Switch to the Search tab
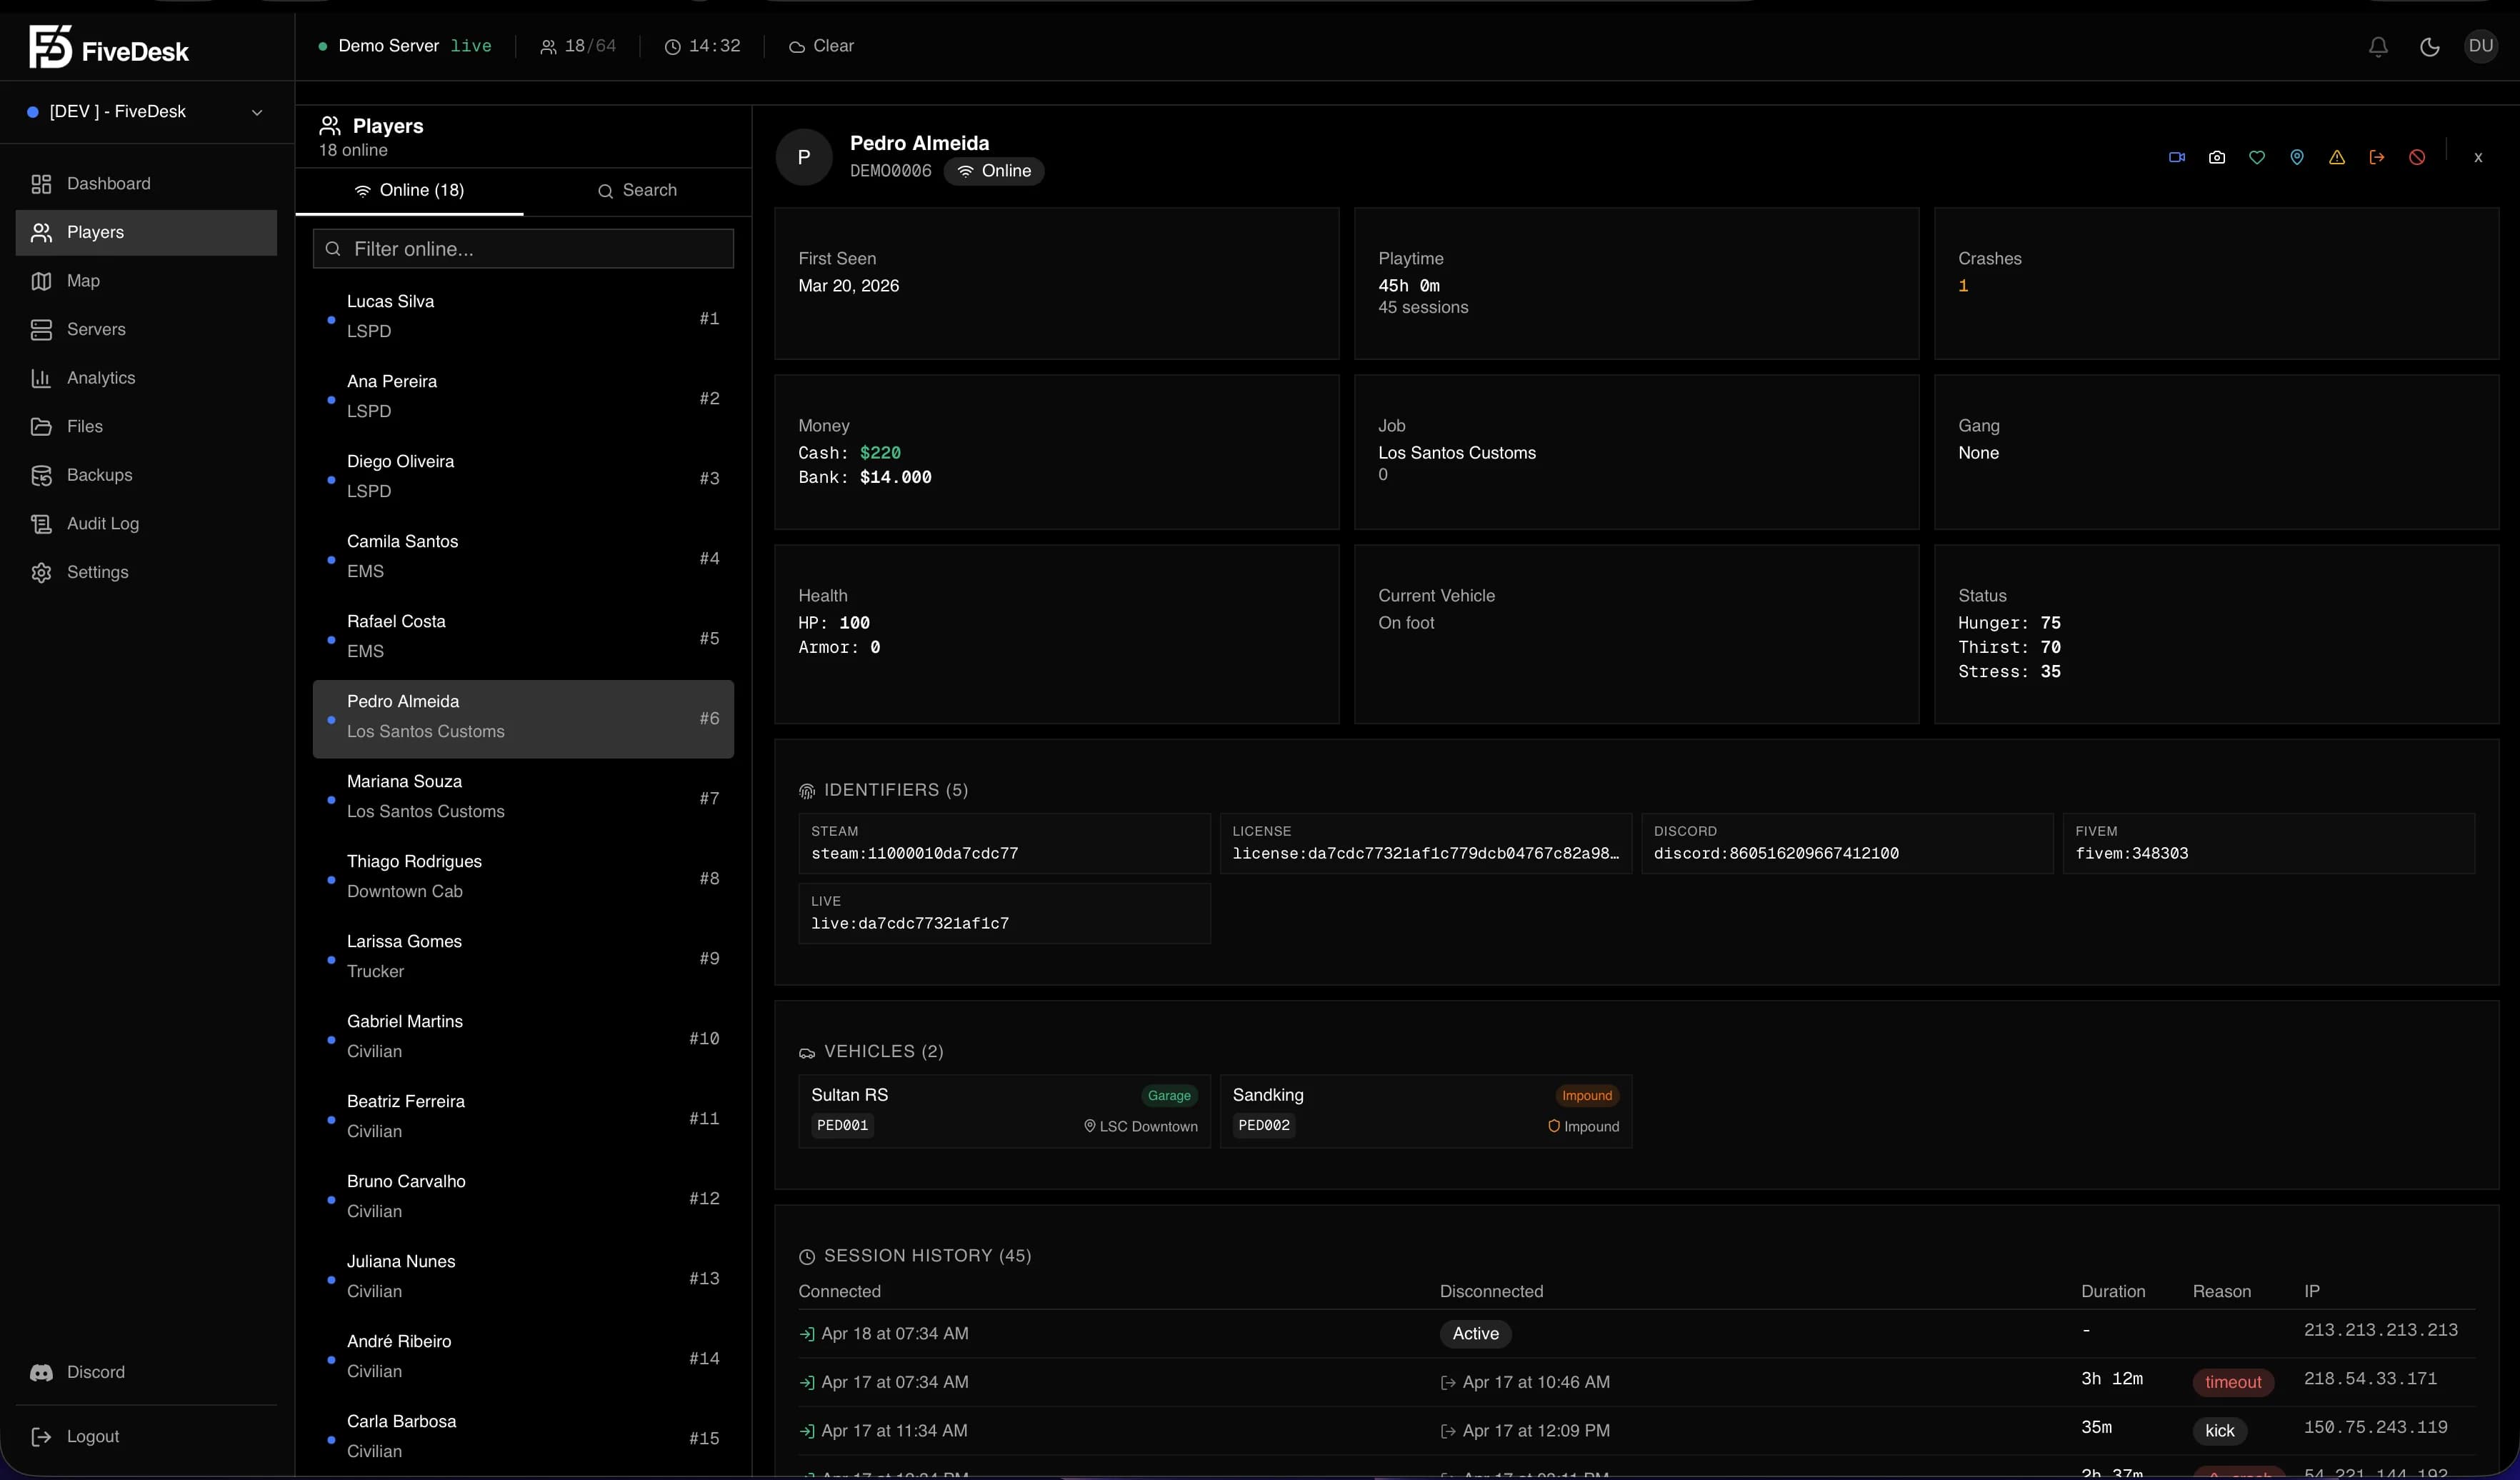Screen dimensions: 2520x1480 637,190
